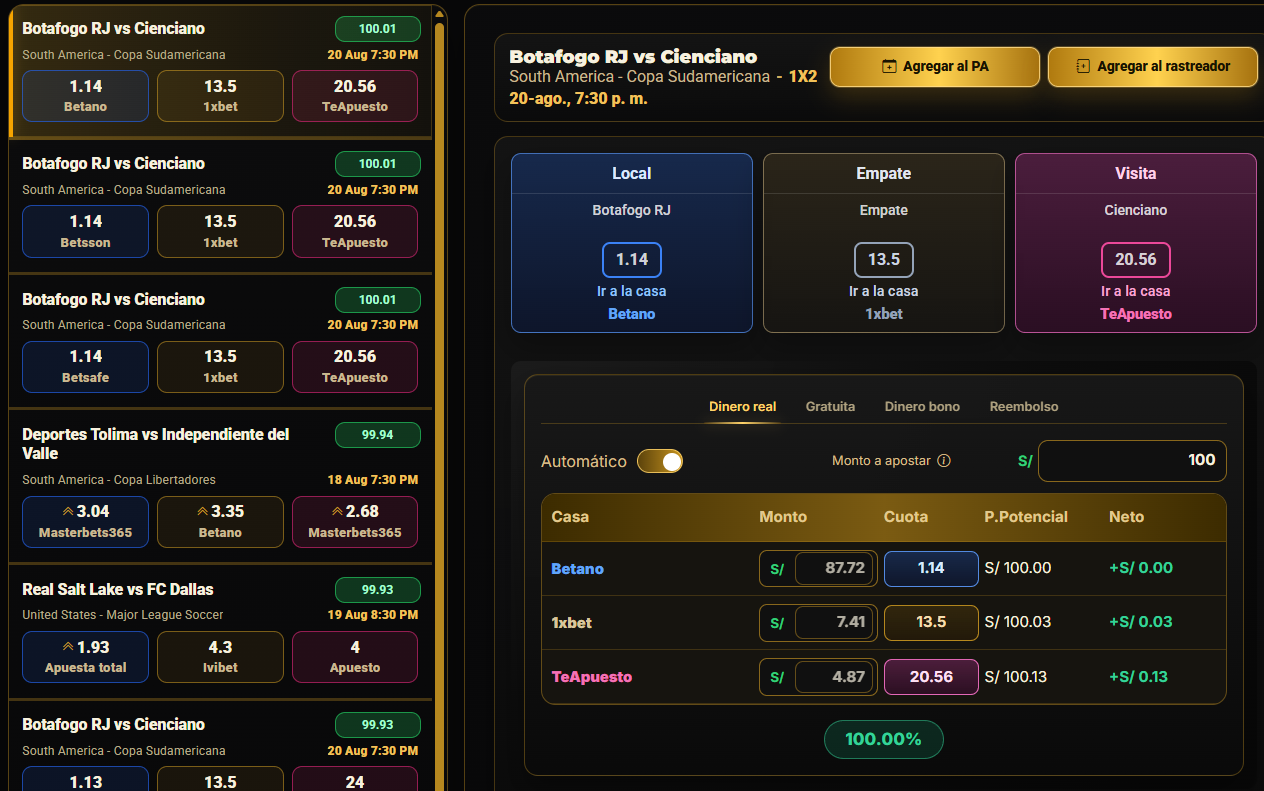Select the Dinero bono tab

point(922,407)
